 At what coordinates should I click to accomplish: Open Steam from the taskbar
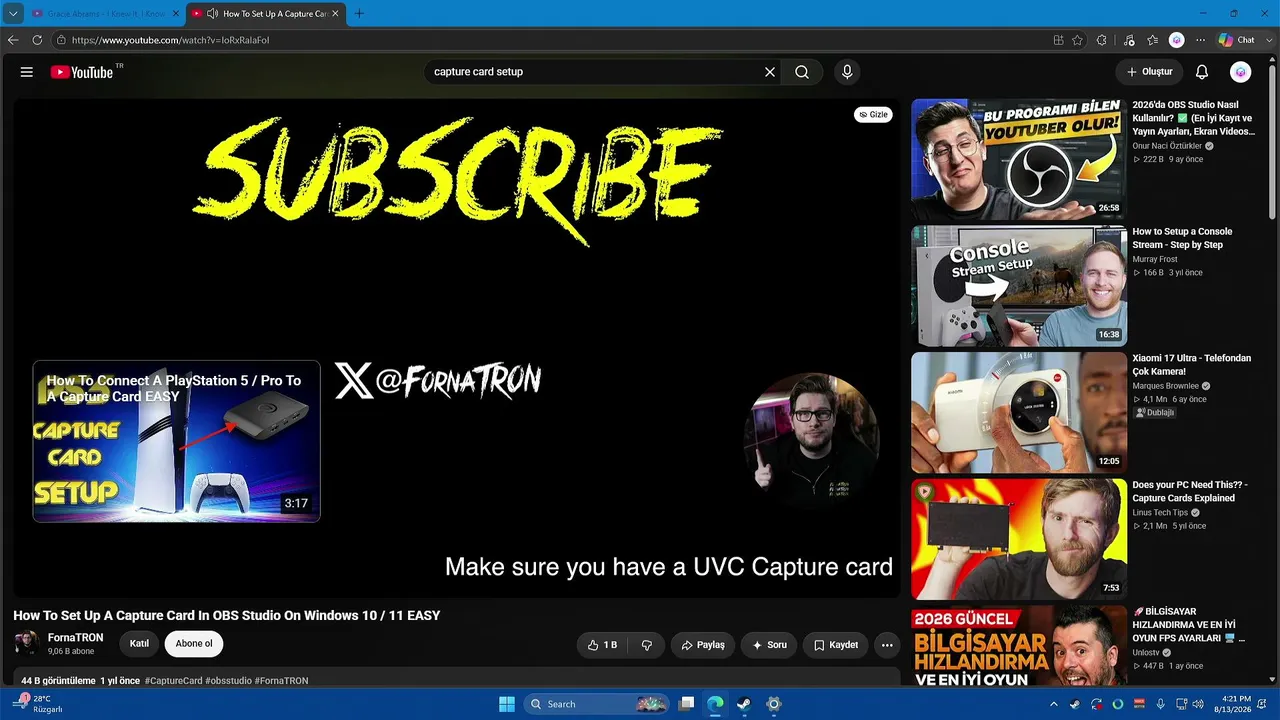coord(744,704)
